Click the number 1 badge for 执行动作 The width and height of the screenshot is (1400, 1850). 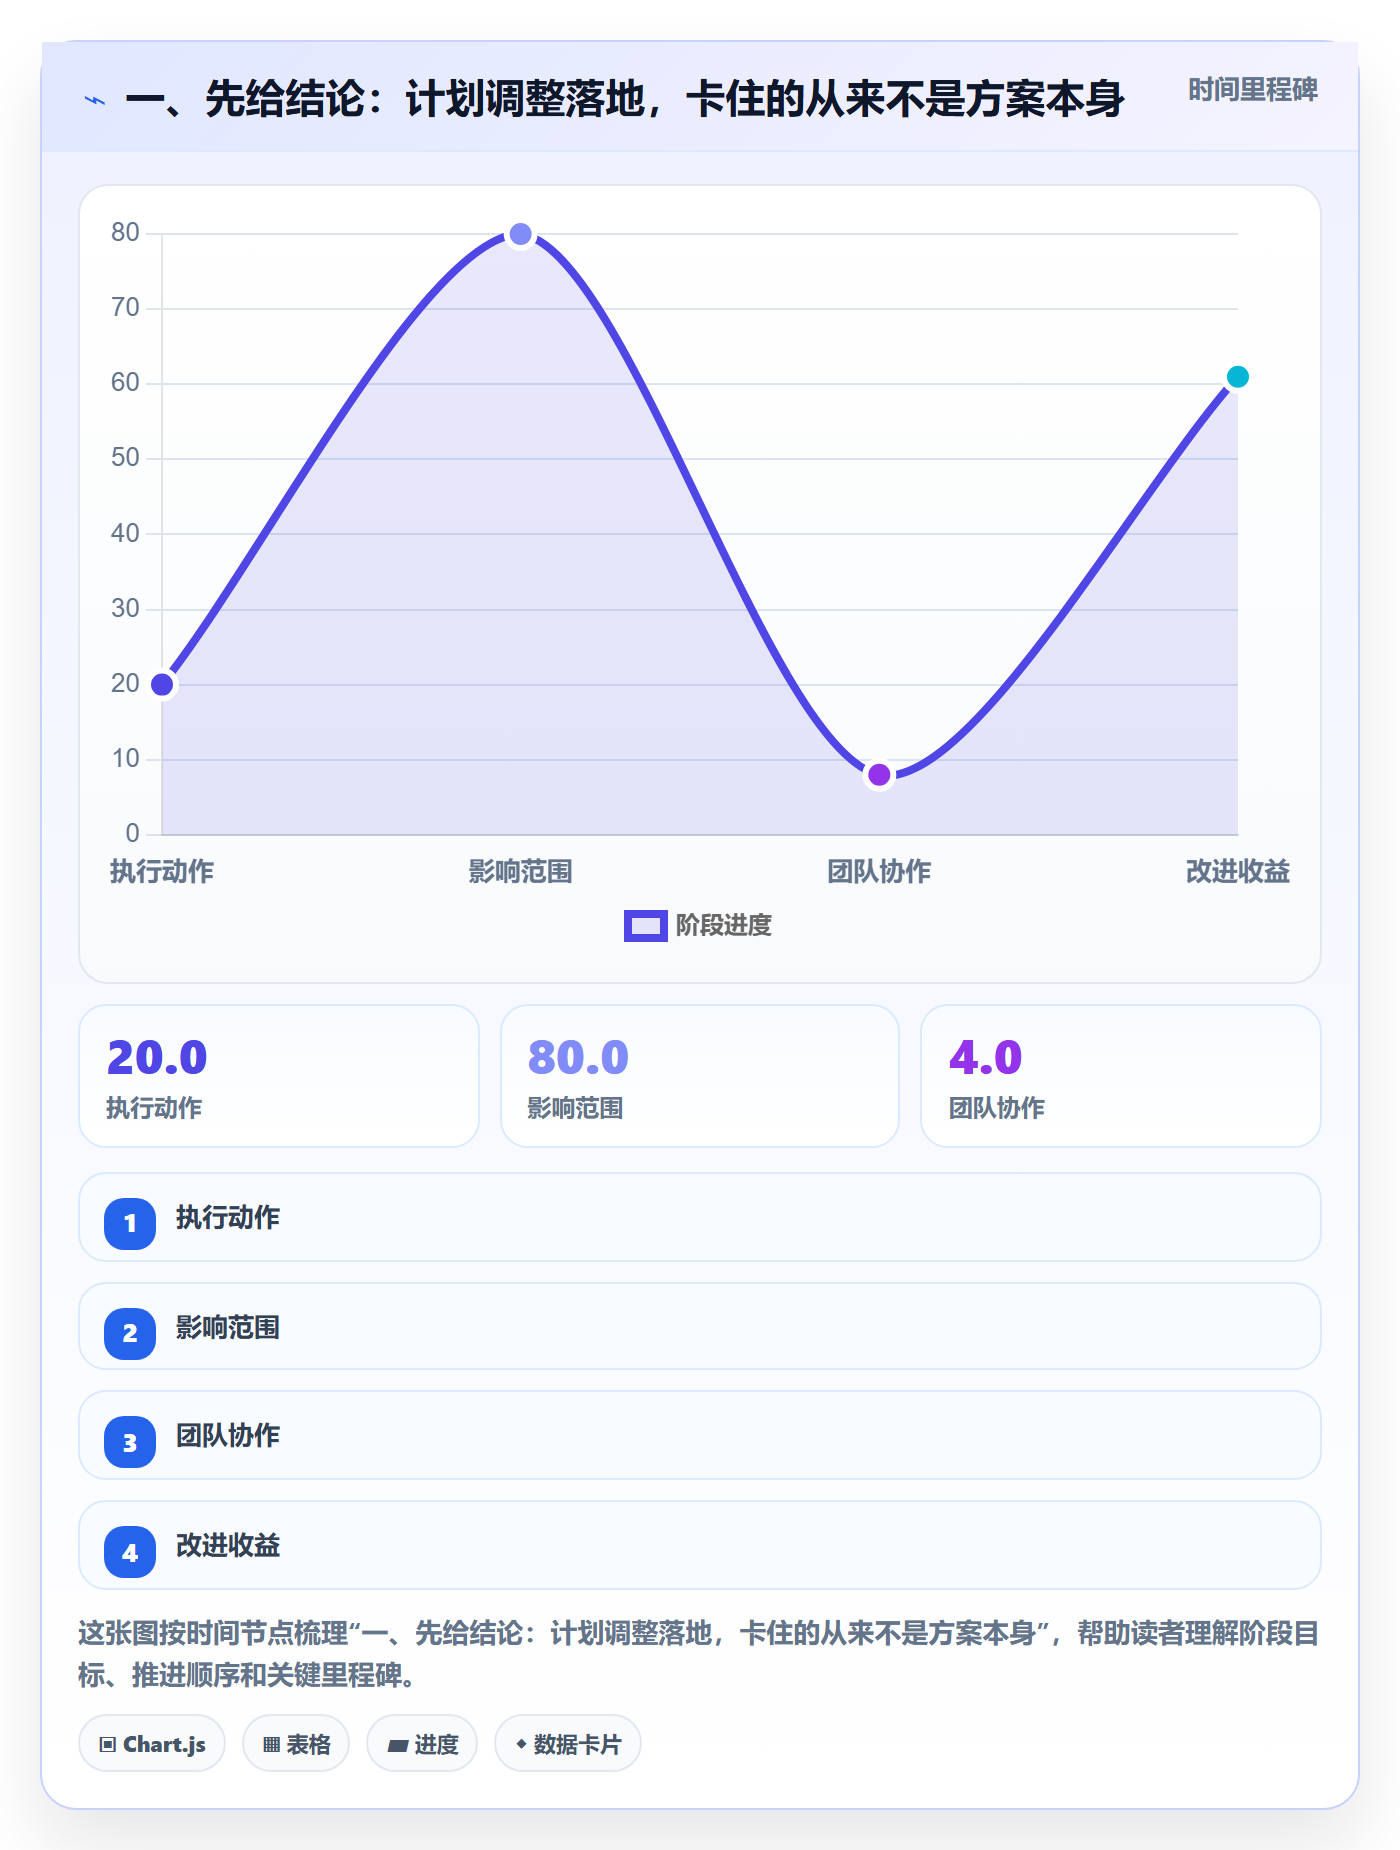130,1223
